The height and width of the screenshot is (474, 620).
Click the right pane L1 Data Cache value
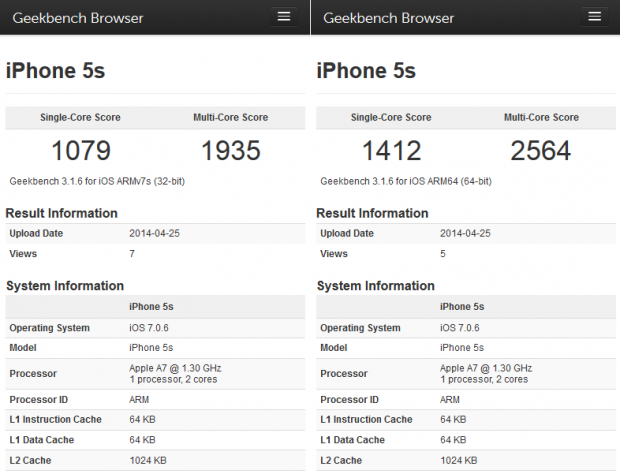(x=453, y=440)
